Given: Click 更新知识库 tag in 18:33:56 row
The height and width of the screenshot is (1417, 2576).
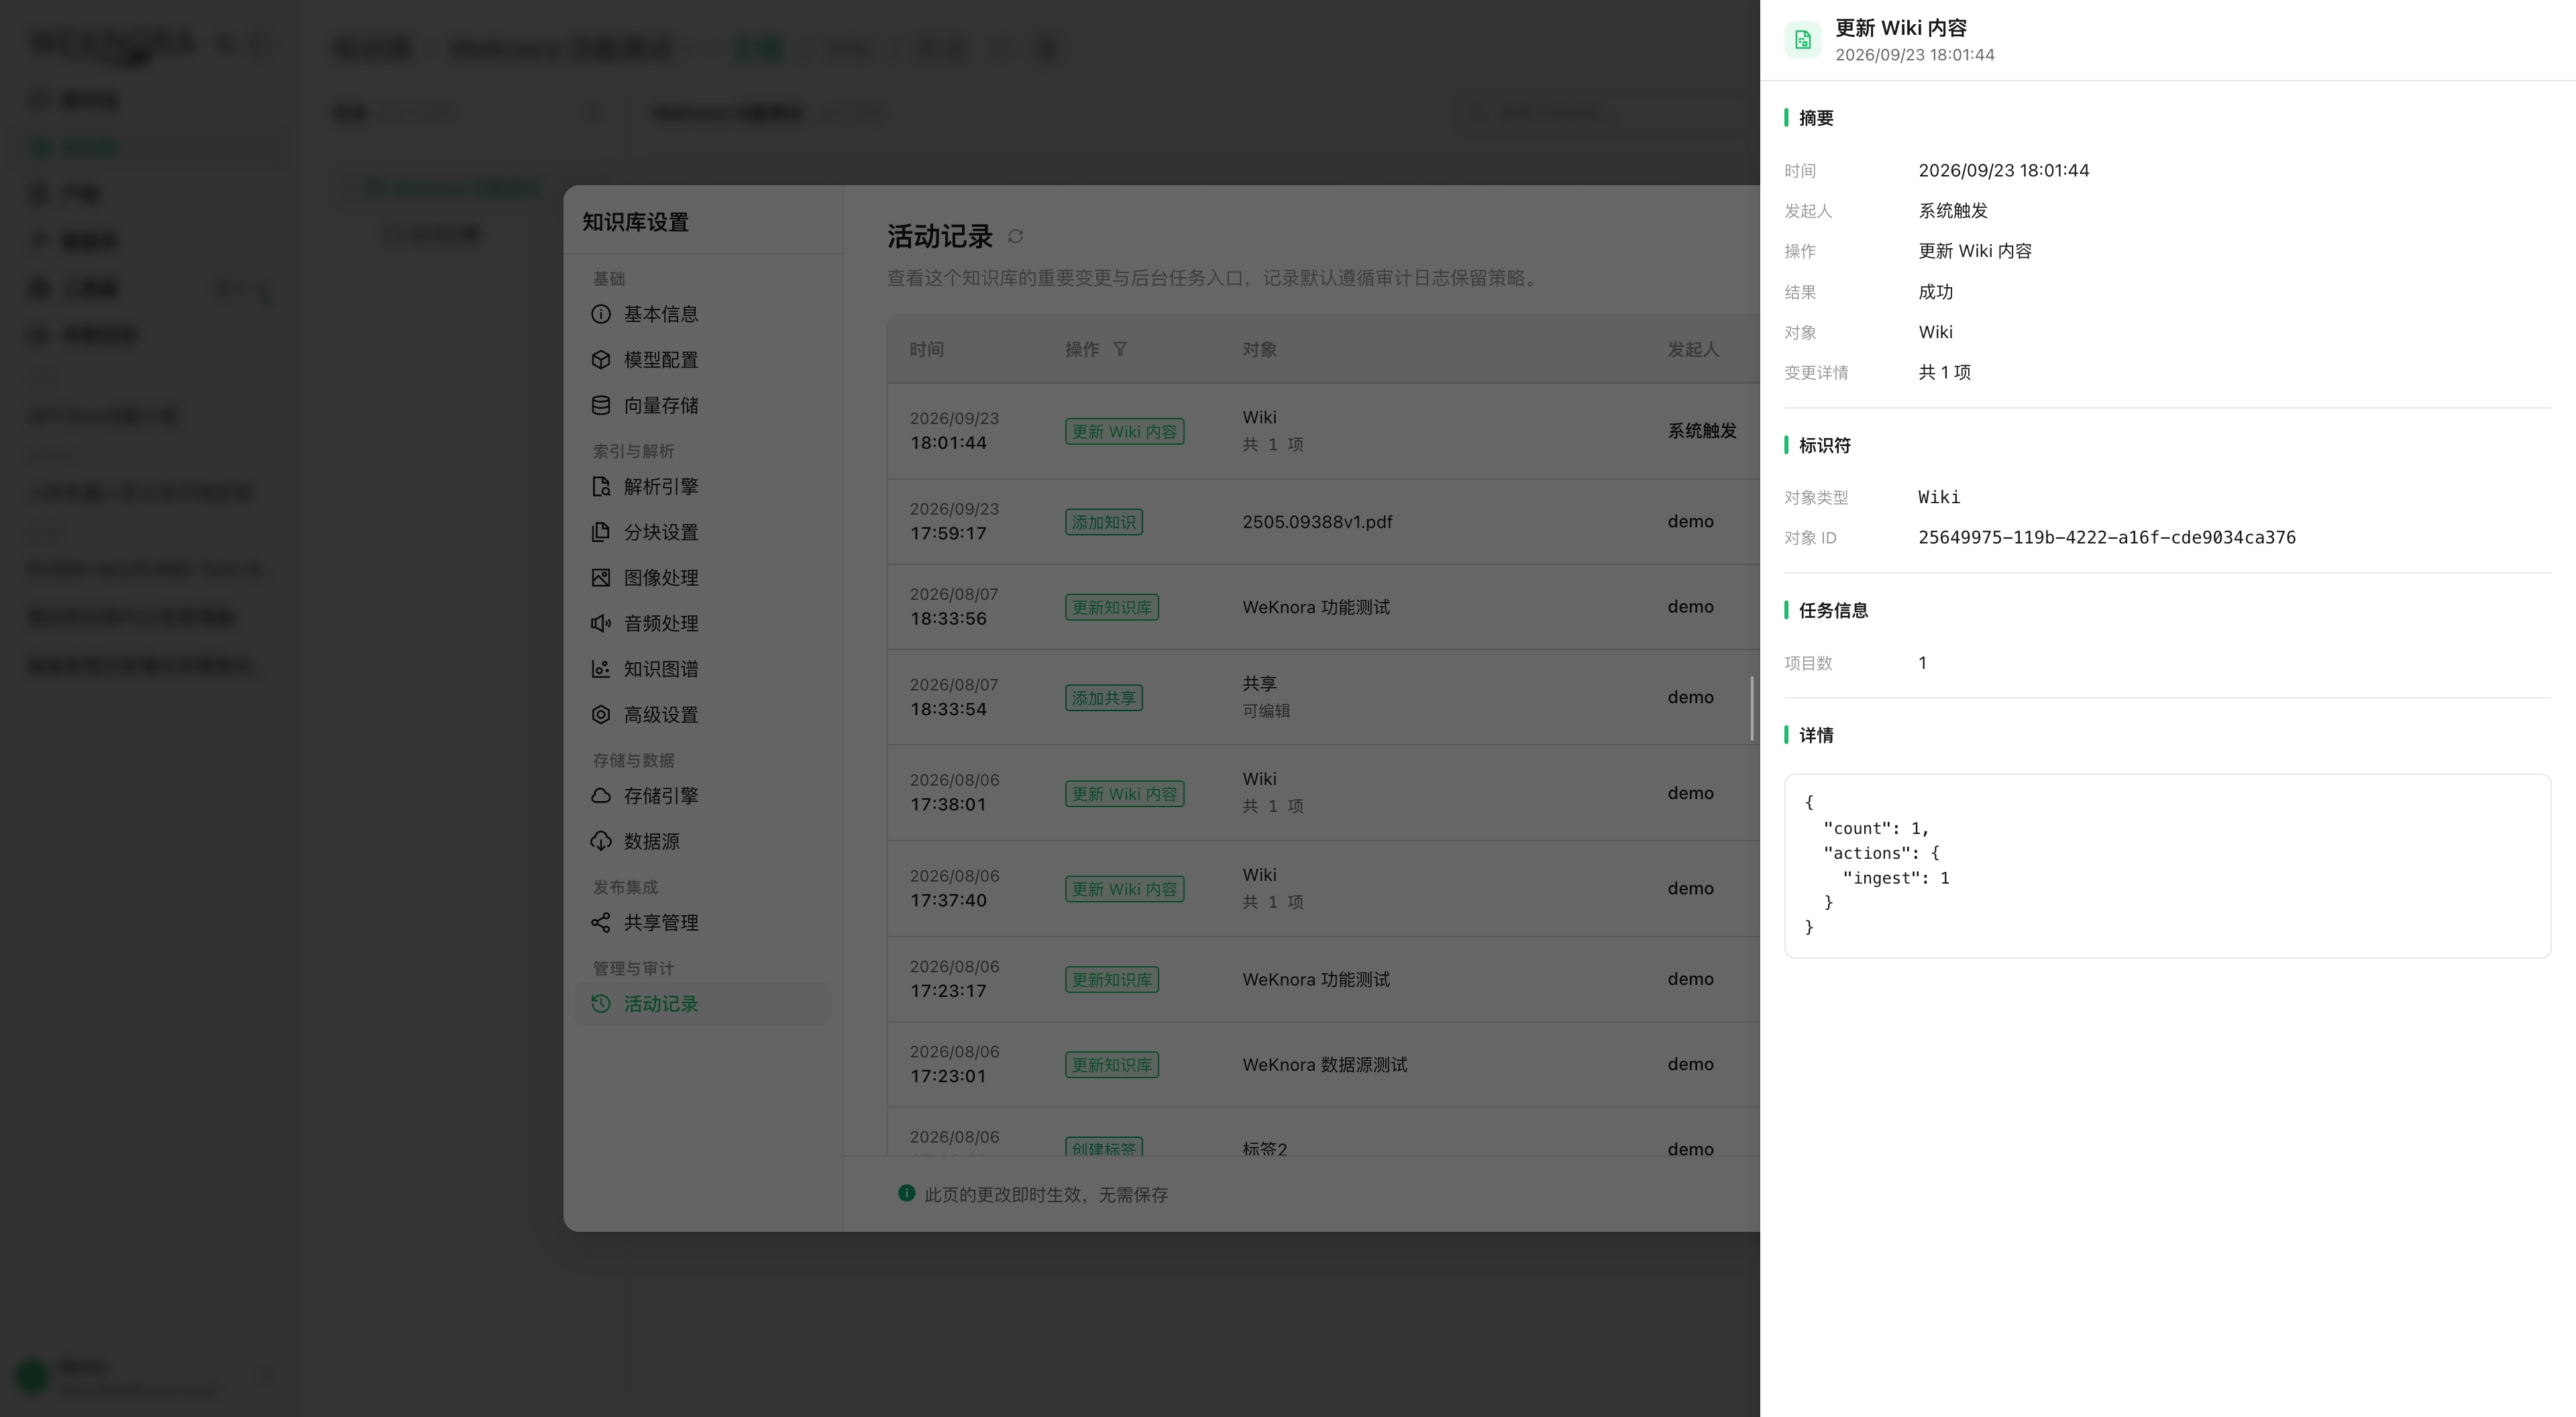Looking at the screenshot, I should tap(1111, 607).
